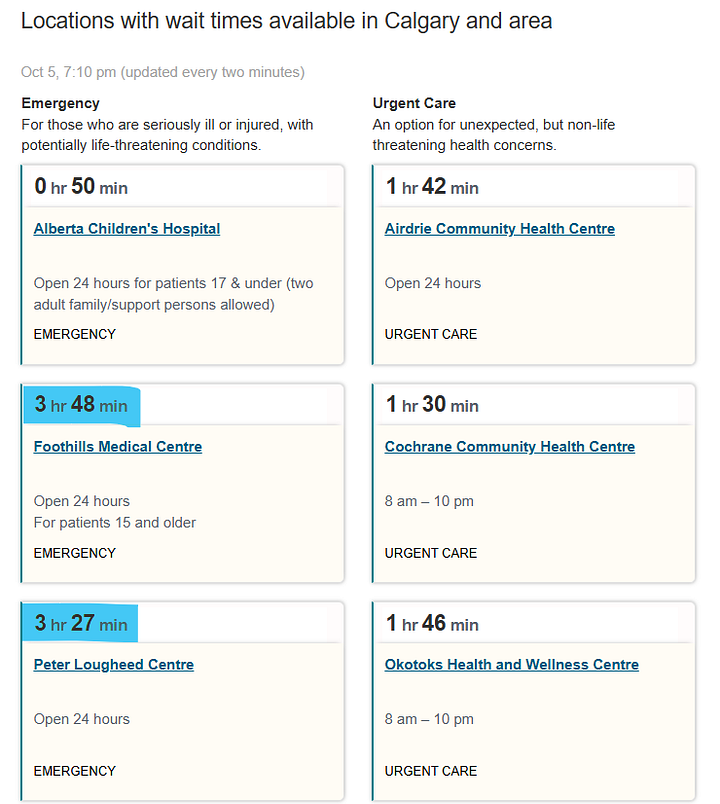
Task: Click the 0 hr 50 min wait time
Action: [81, 187]
